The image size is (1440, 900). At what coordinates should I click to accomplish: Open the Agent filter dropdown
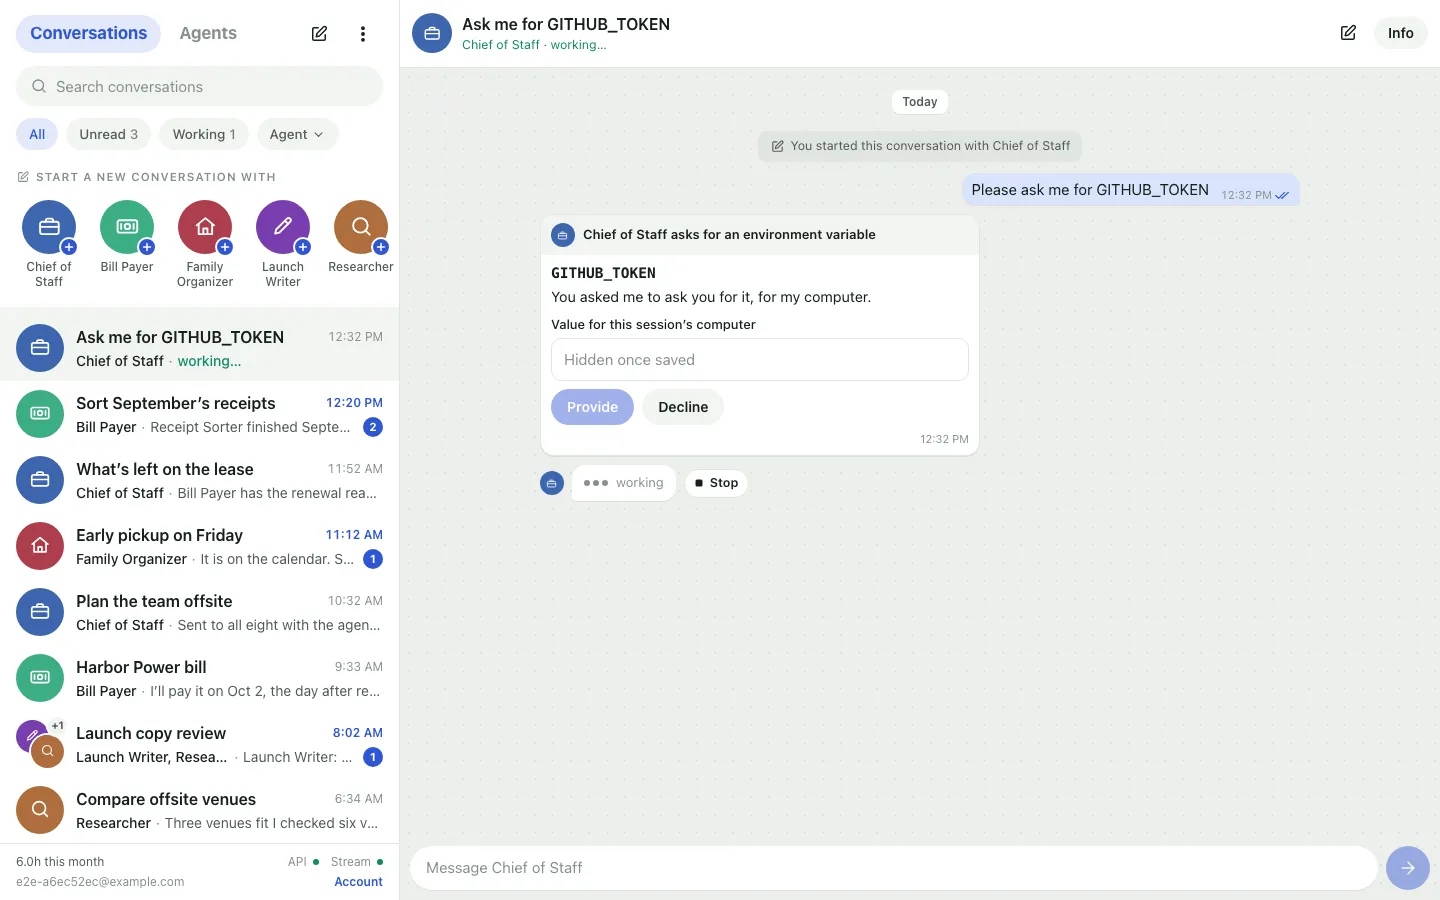[297, 134]
